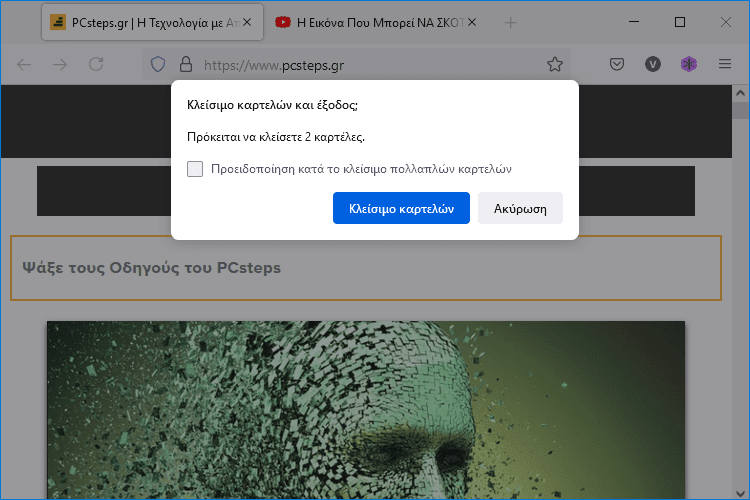Click the scrollbar up arrow
This screenshot has height=500, width=750.
(x=740, y=93)
